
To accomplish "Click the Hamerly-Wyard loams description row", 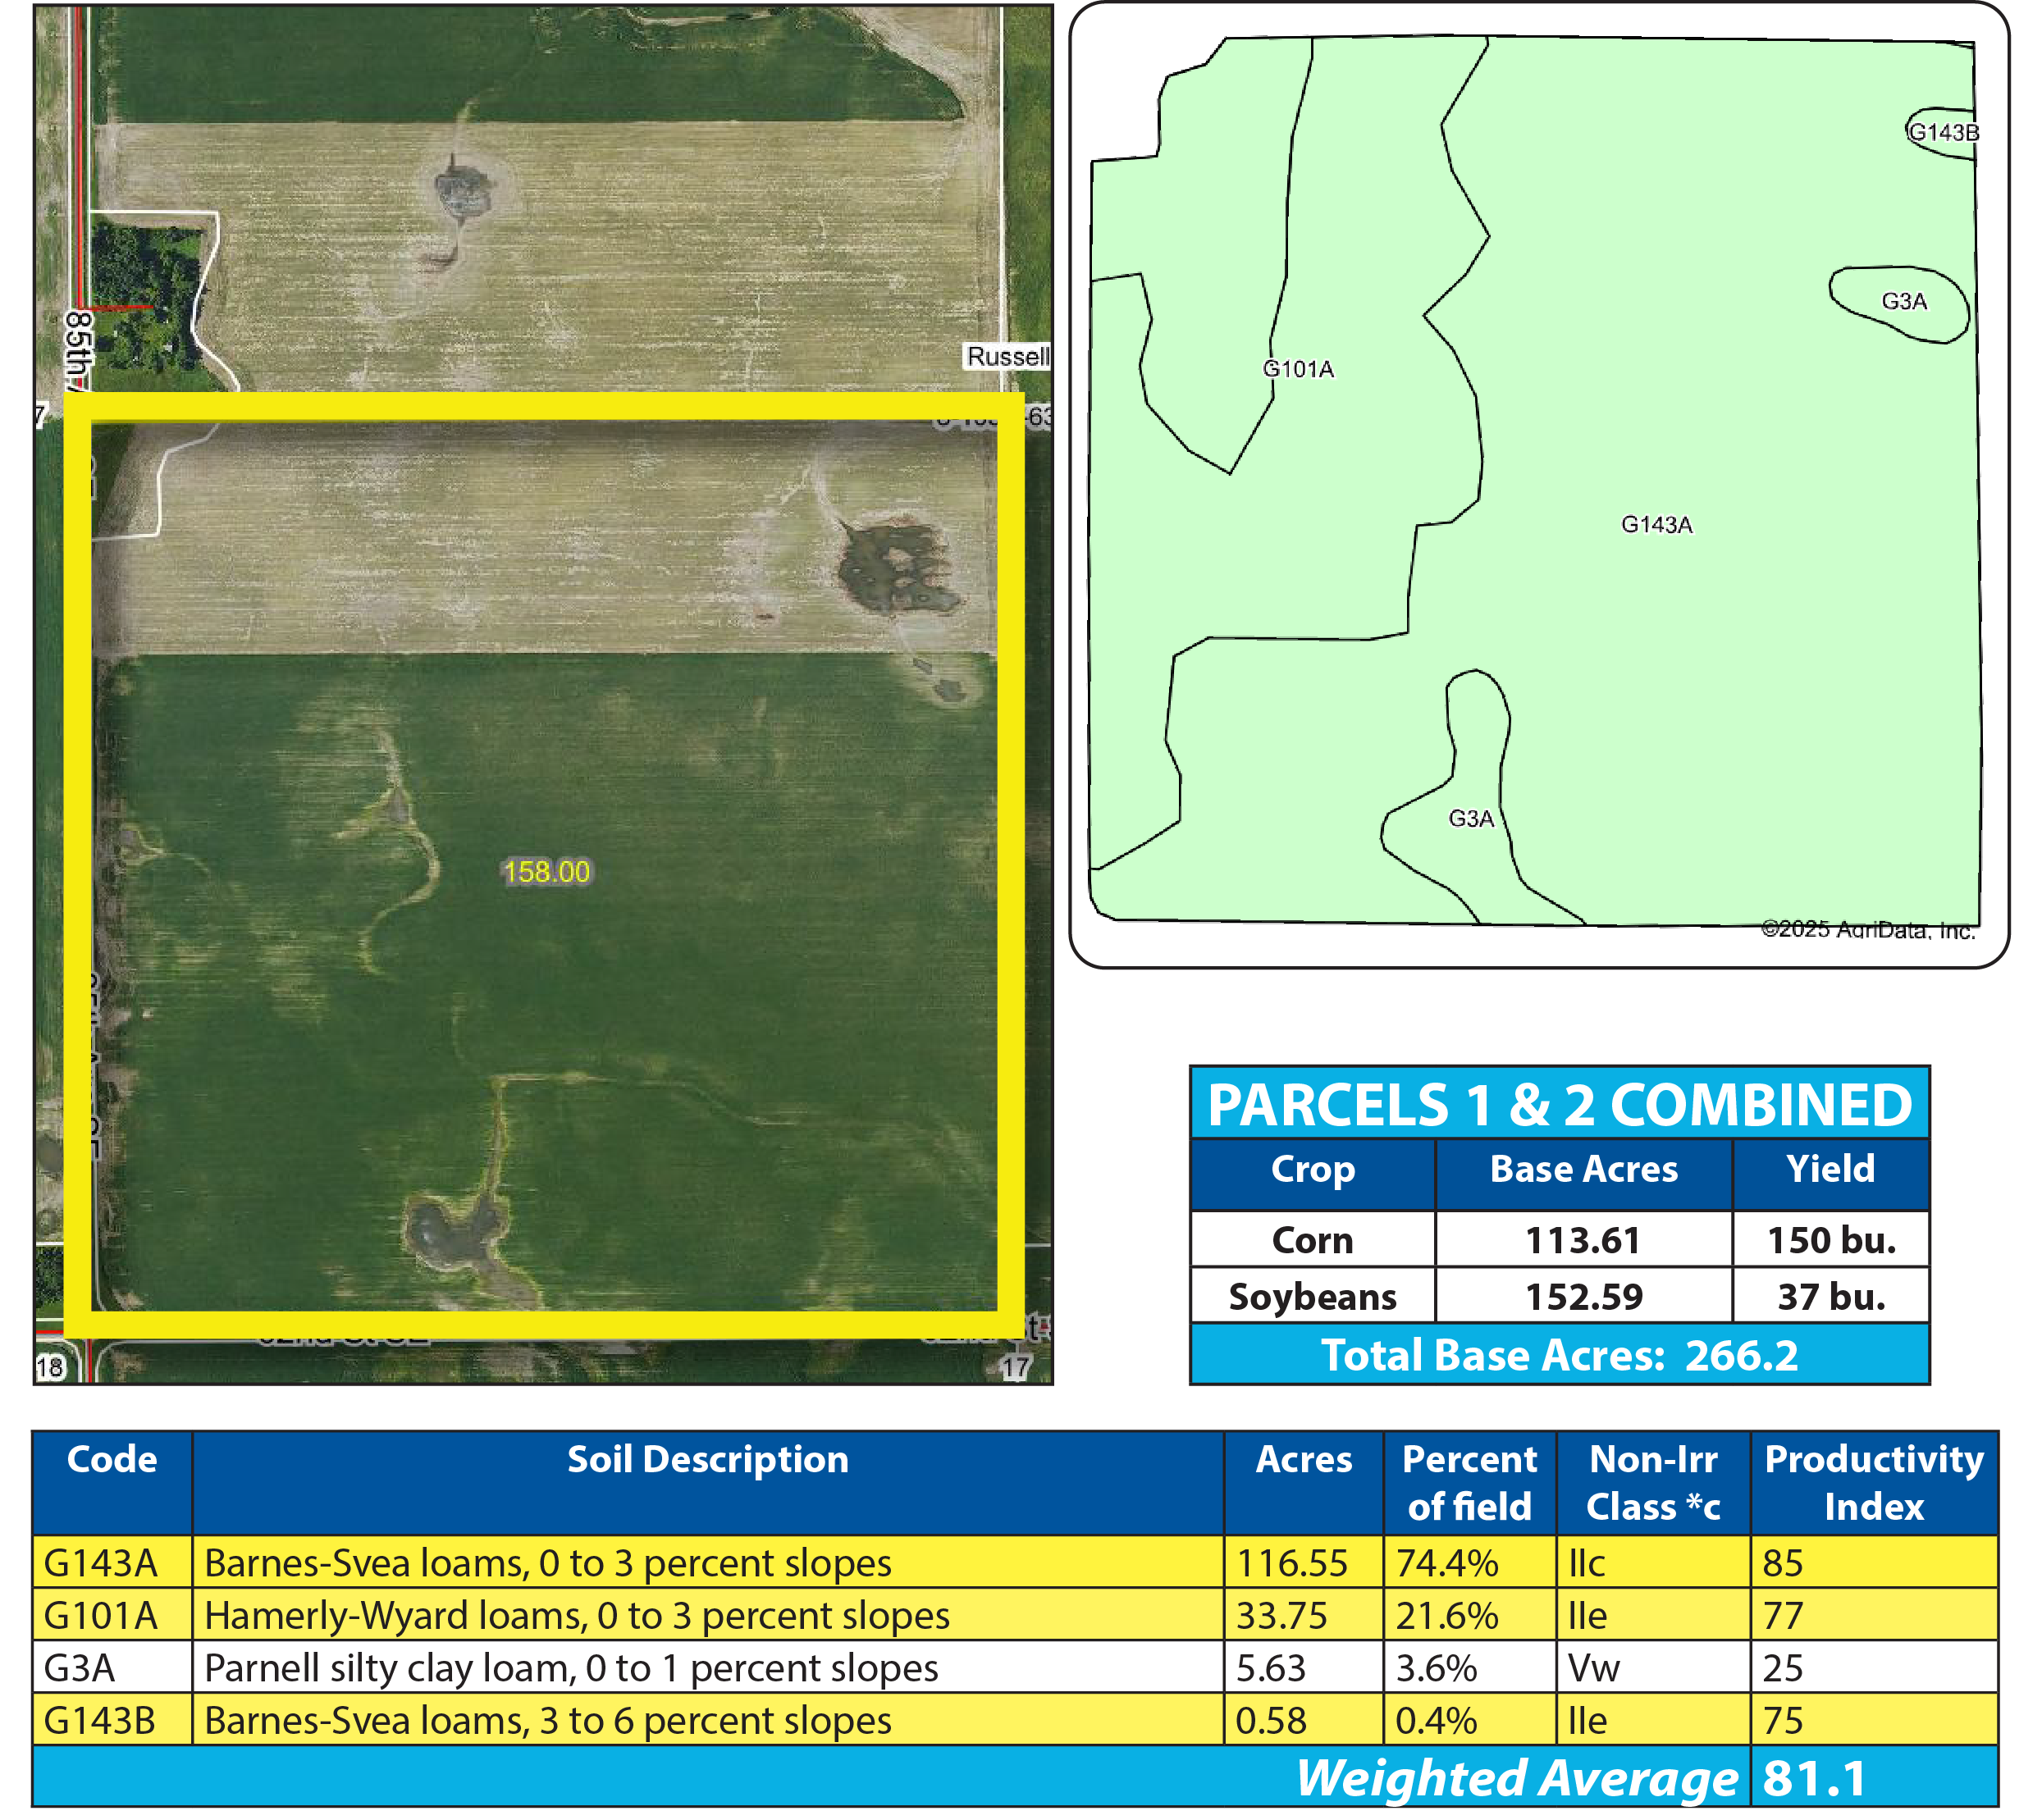I will 577,1616.
